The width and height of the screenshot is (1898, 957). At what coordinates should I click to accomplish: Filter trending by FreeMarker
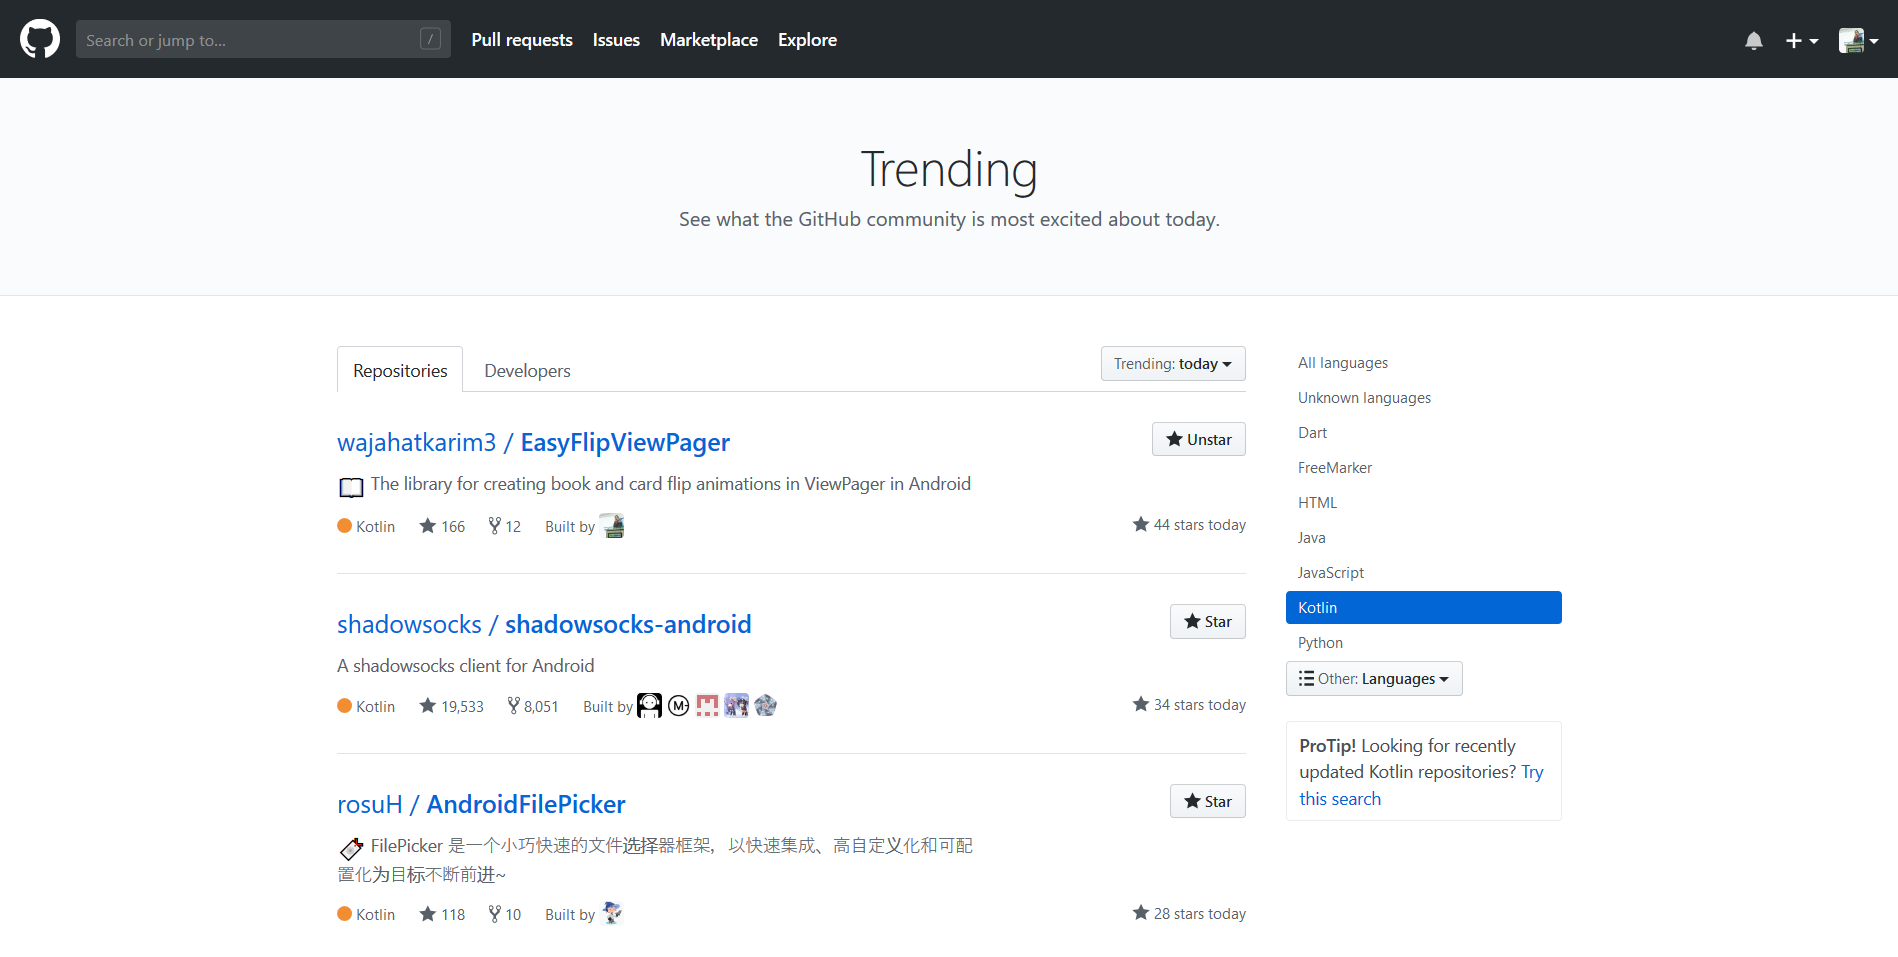1335,468
